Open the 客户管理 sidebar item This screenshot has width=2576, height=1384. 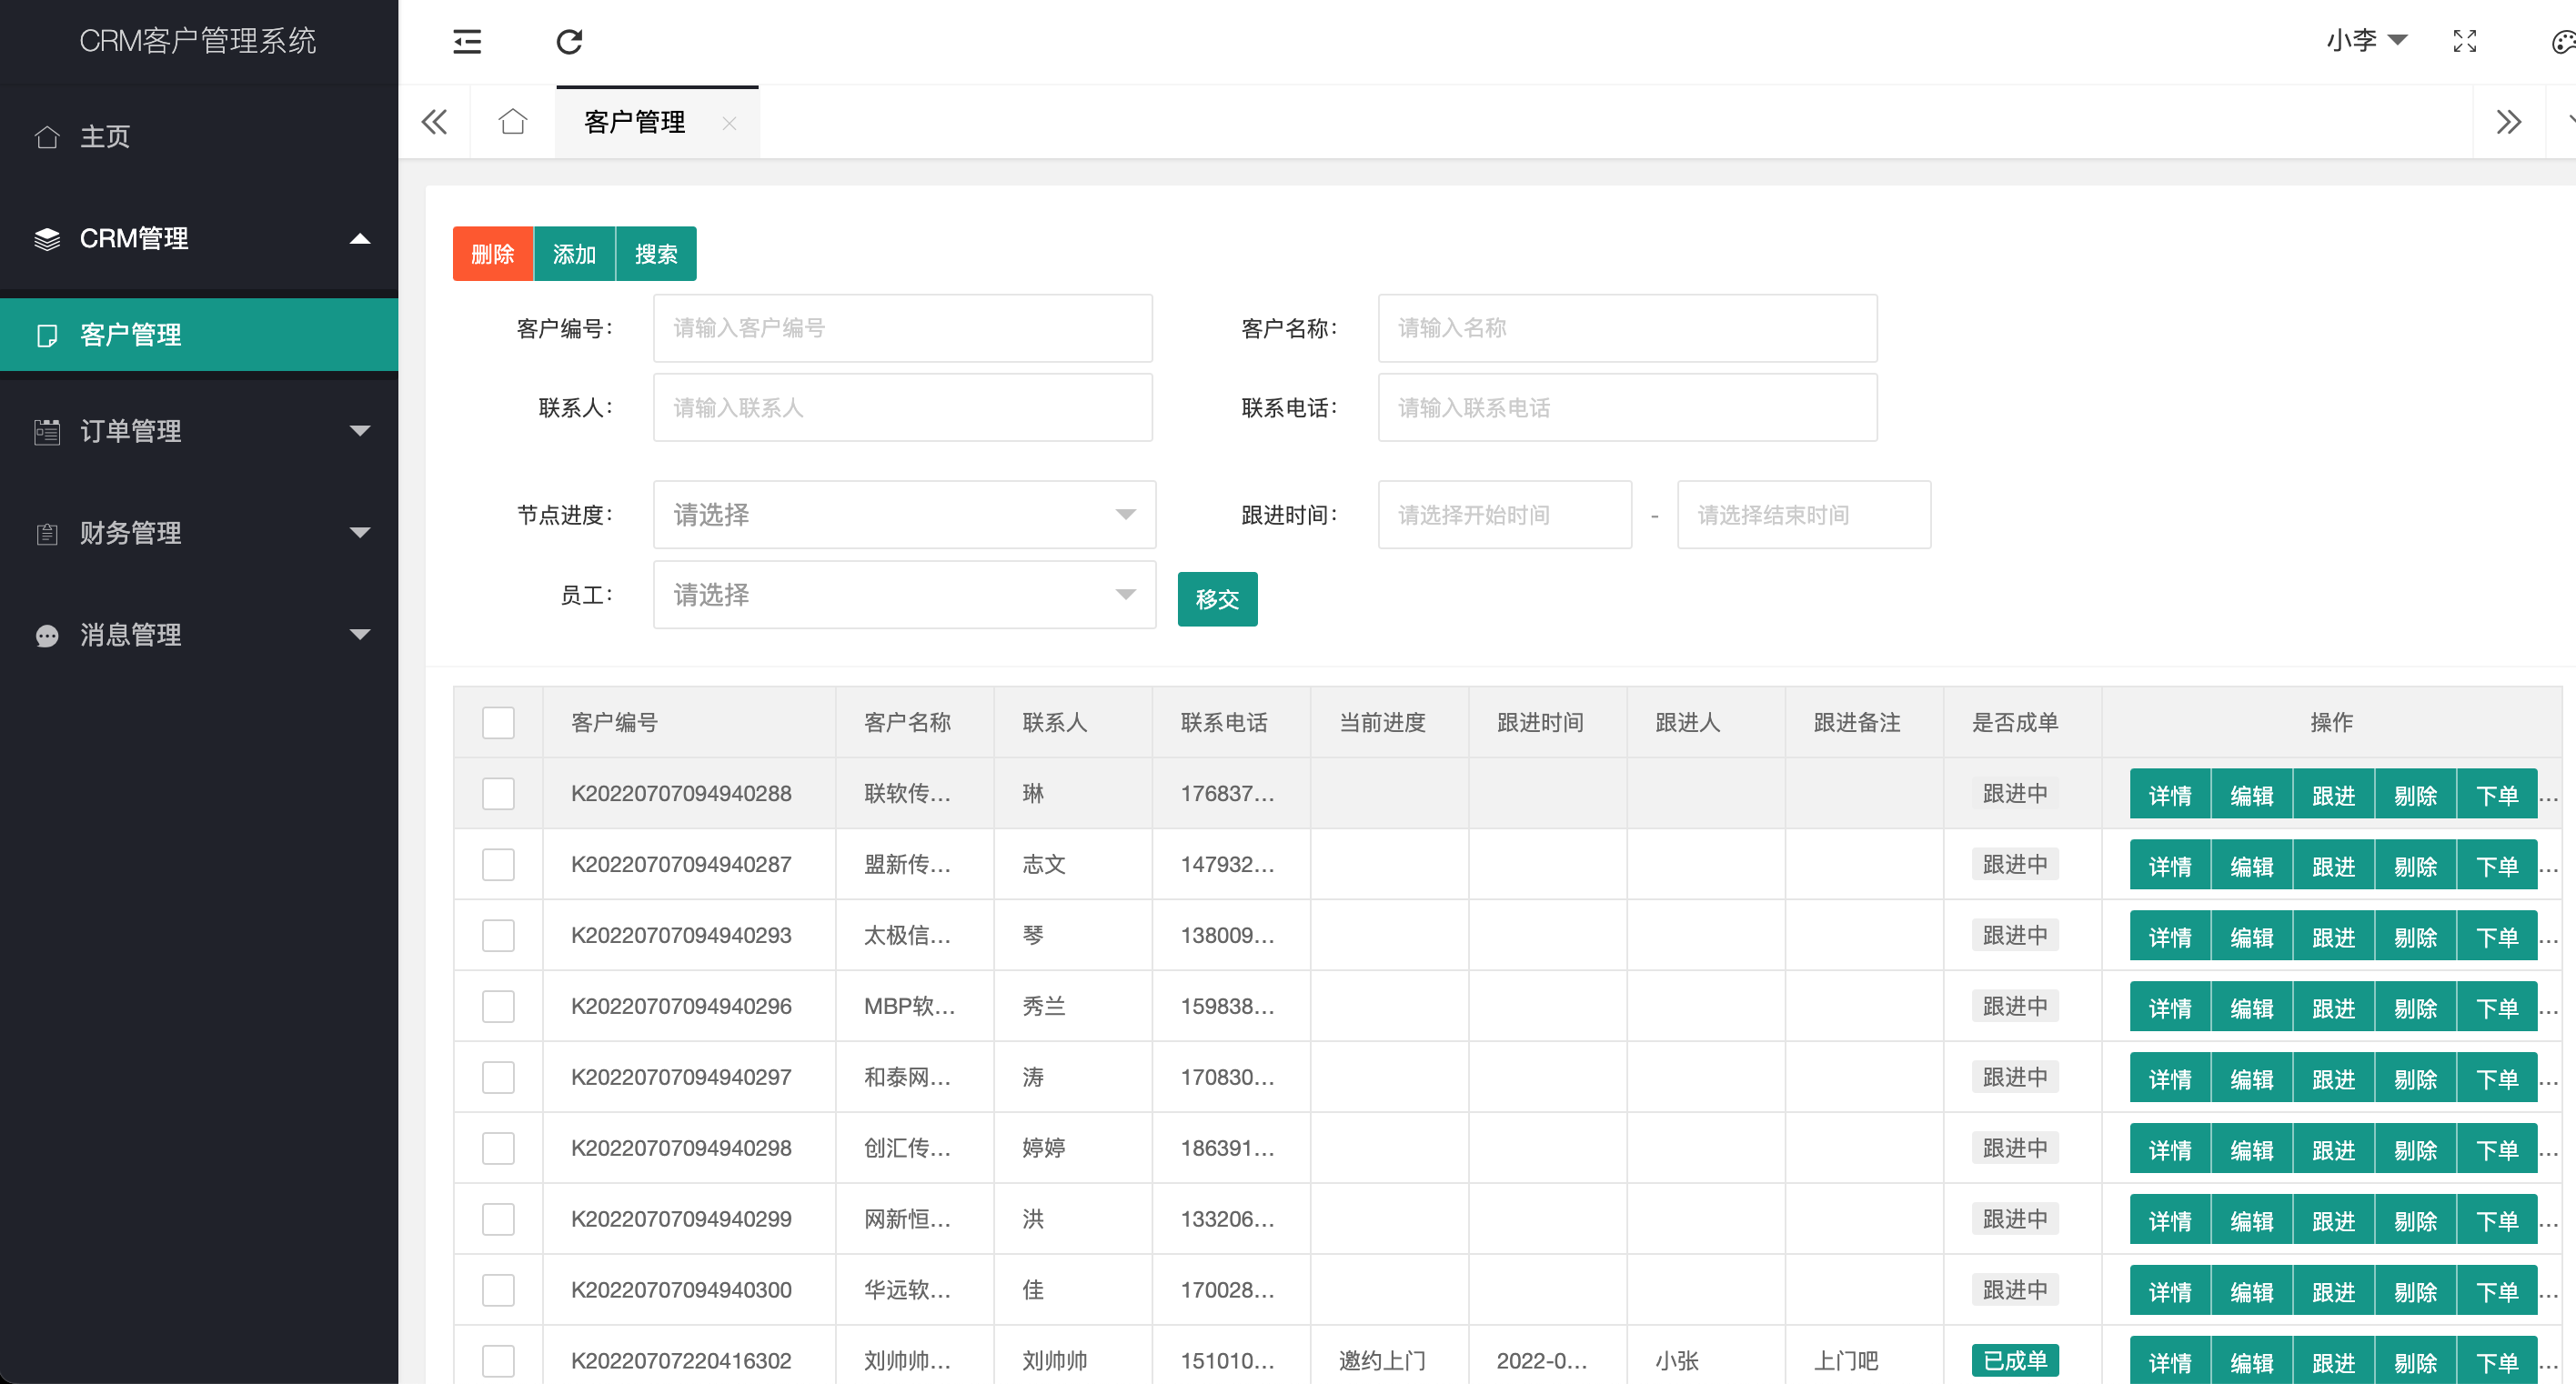199,335
